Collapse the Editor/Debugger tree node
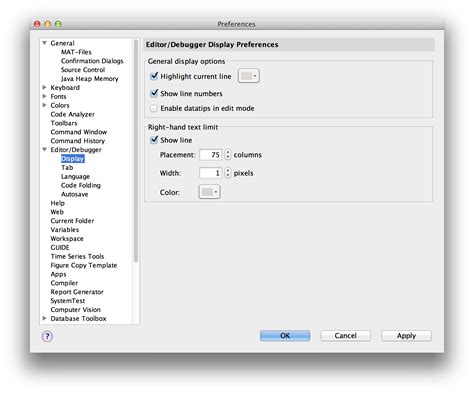Screen dimensions: 474x394 pos(44,150)
